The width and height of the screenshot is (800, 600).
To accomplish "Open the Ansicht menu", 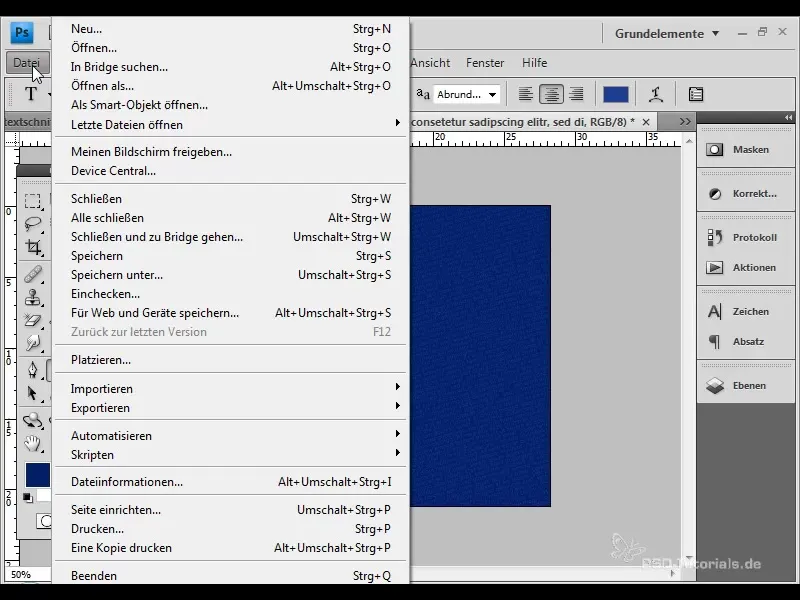I will (430, 63).
